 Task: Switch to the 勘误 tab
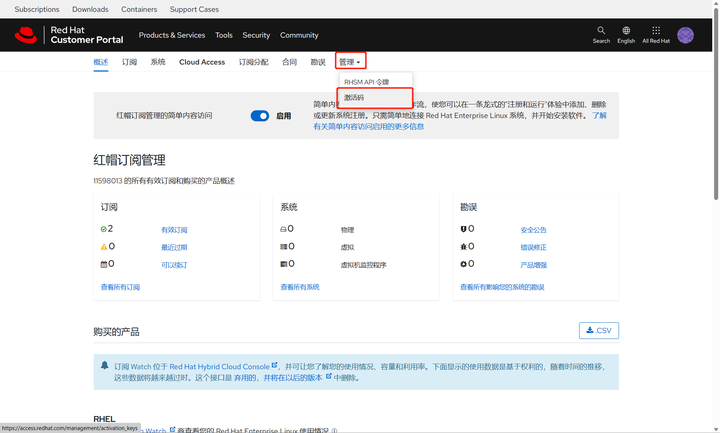click(x=318, y=62)
